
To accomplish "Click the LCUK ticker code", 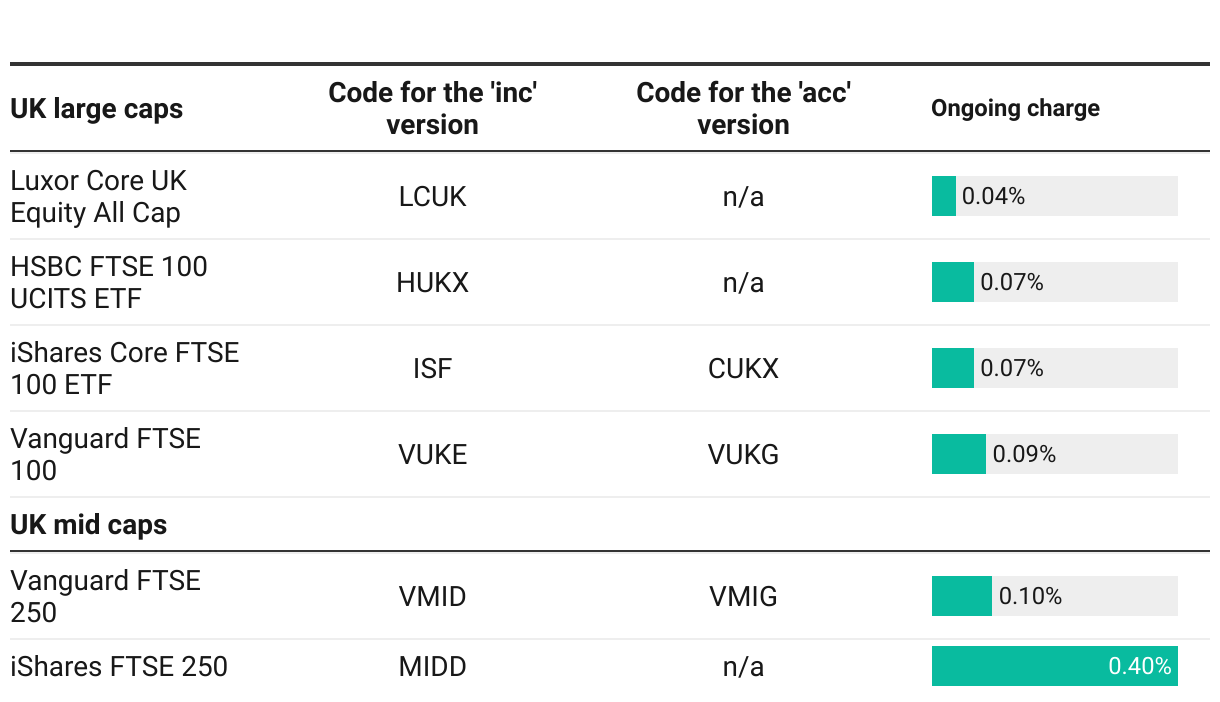I will 432,196.
